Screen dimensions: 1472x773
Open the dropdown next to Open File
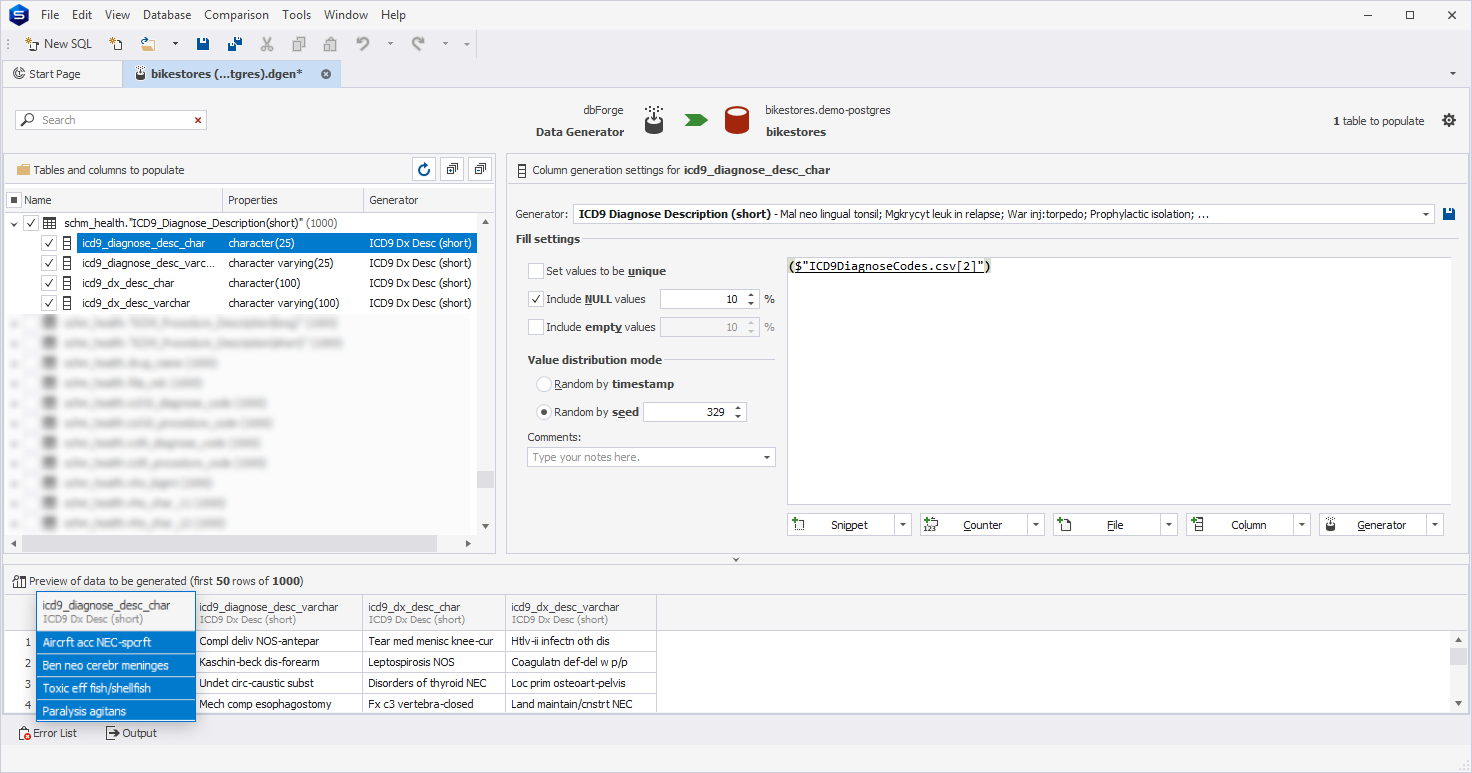pyautogui.click(x=175, y=44)
